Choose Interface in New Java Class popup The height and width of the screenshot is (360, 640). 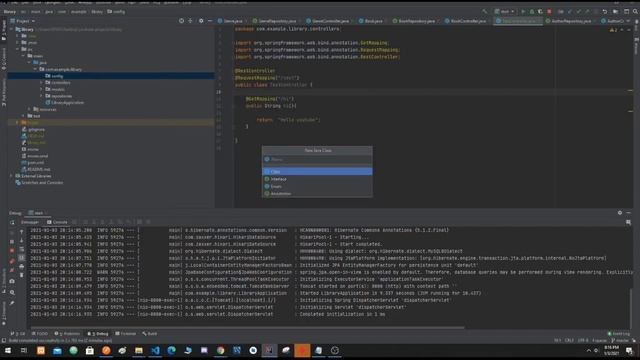(317, 179)
